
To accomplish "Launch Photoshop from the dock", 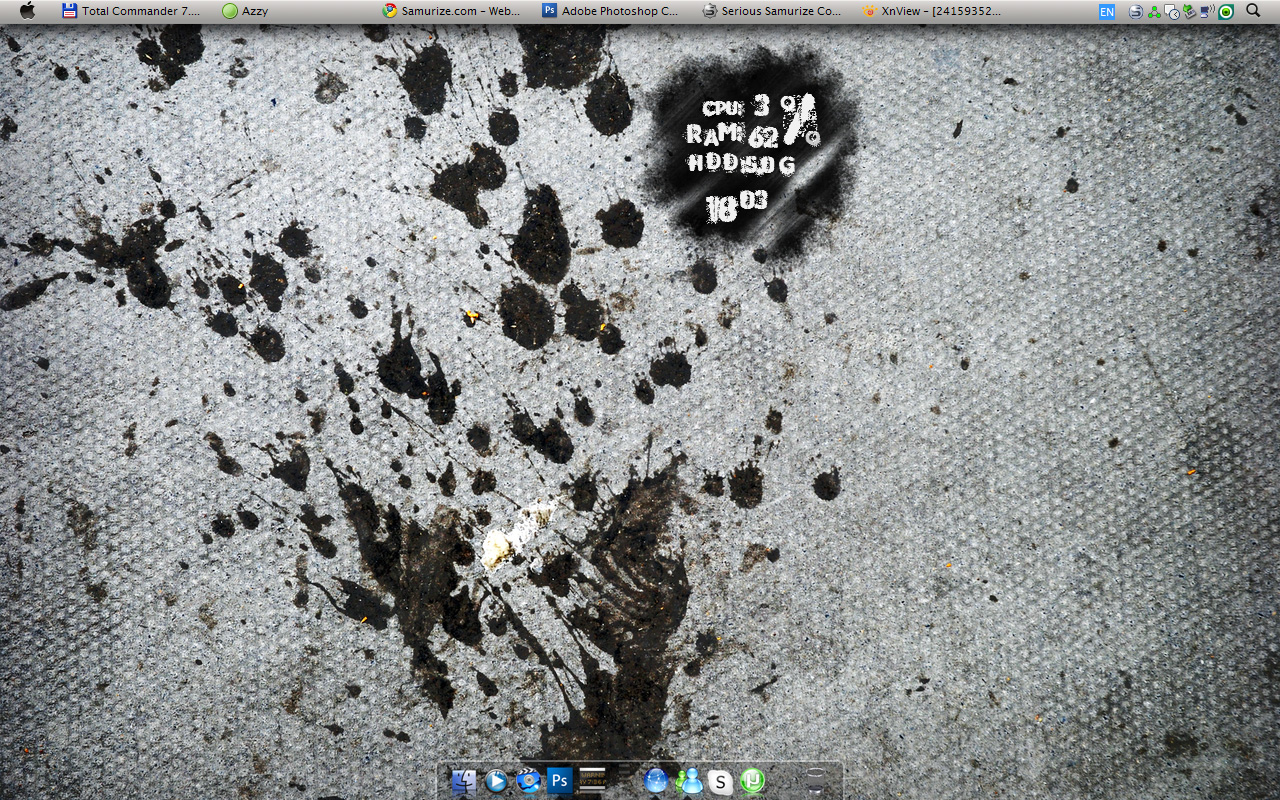I will [560, 781].
